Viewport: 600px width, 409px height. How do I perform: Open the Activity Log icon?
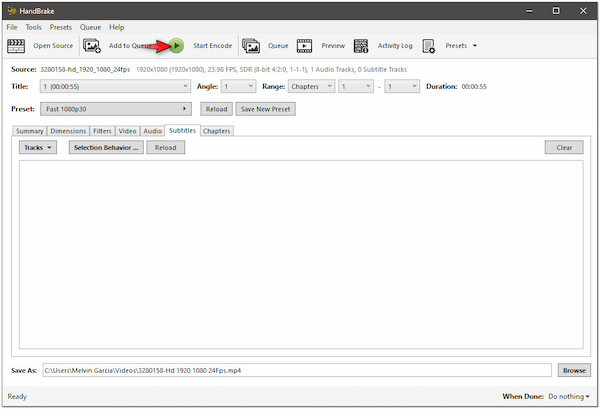(x=360, y=45)
